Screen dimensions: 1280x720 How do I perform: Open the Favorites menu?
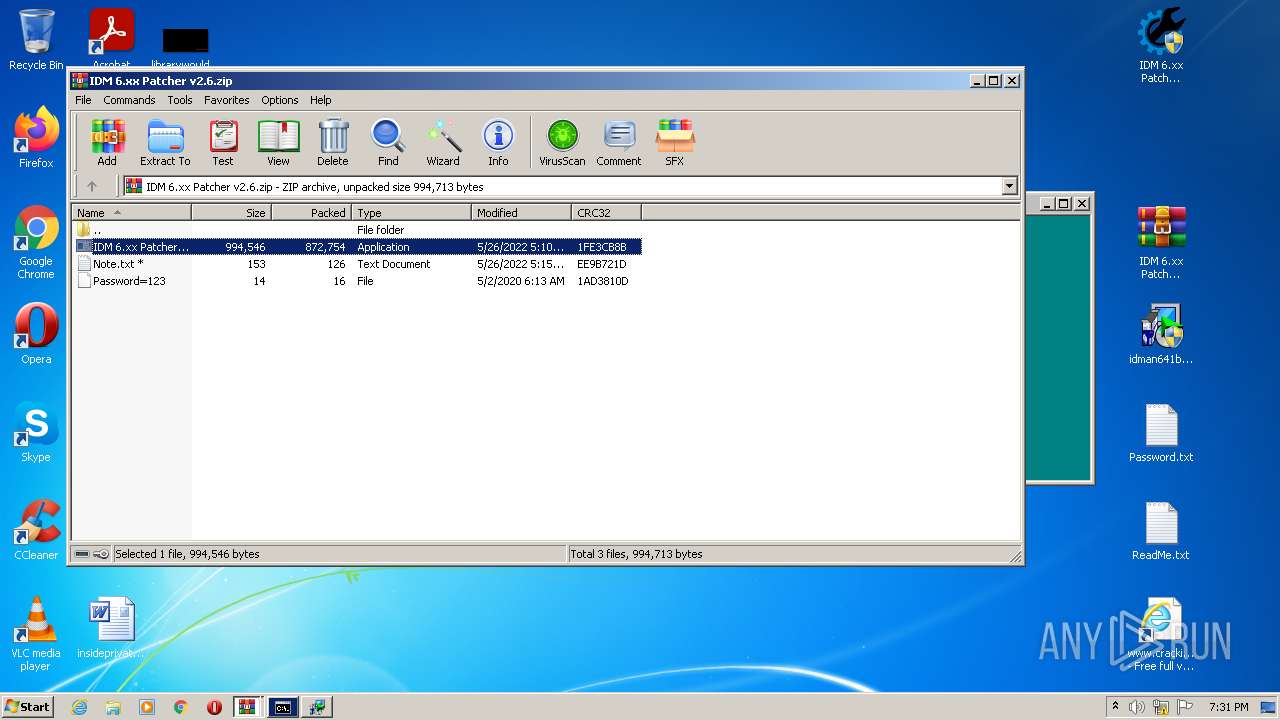coord(227,100)
